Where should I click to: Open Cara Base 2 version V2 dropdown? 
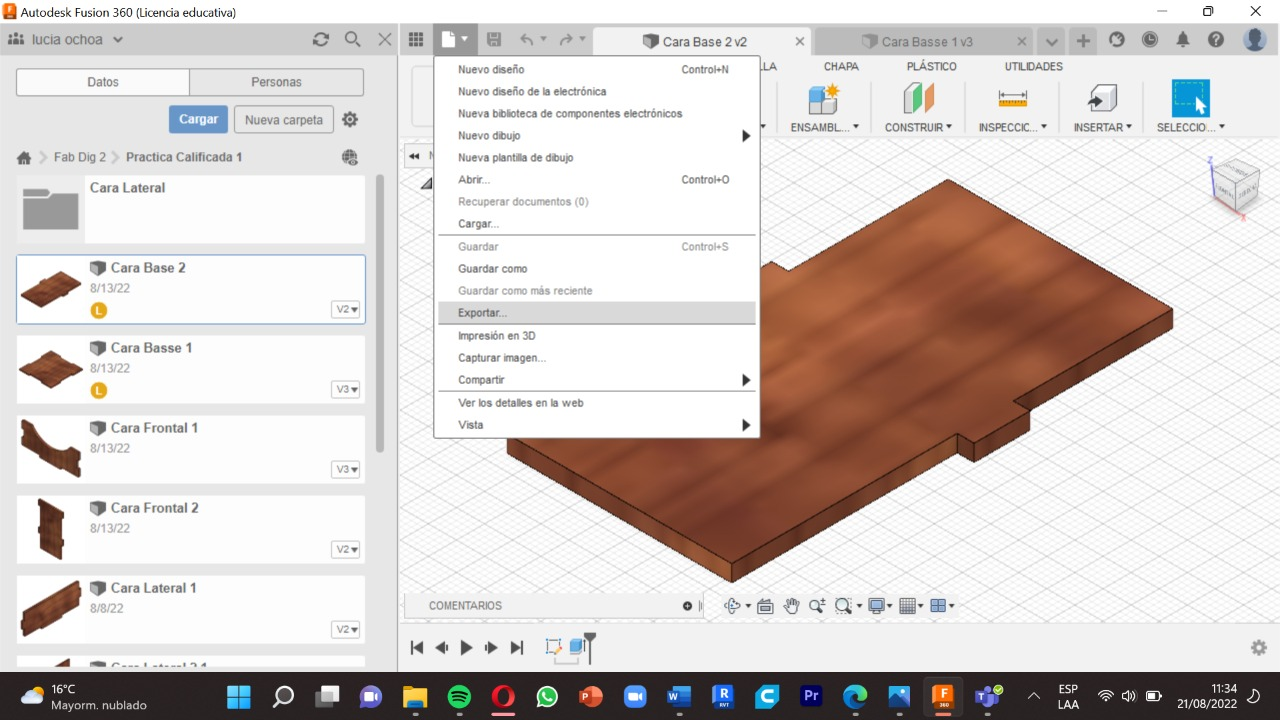346,310
